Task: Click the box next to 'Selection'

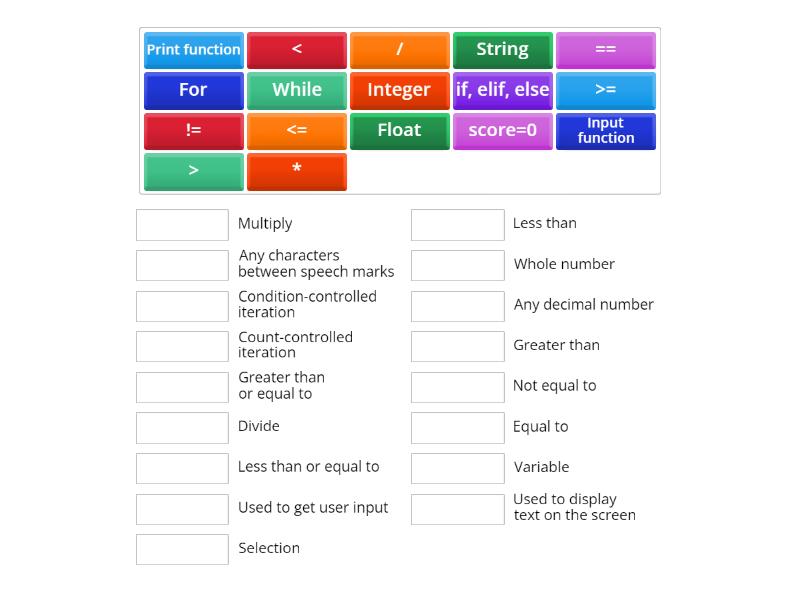Action: pyautogui.click(x=182, y=549)
